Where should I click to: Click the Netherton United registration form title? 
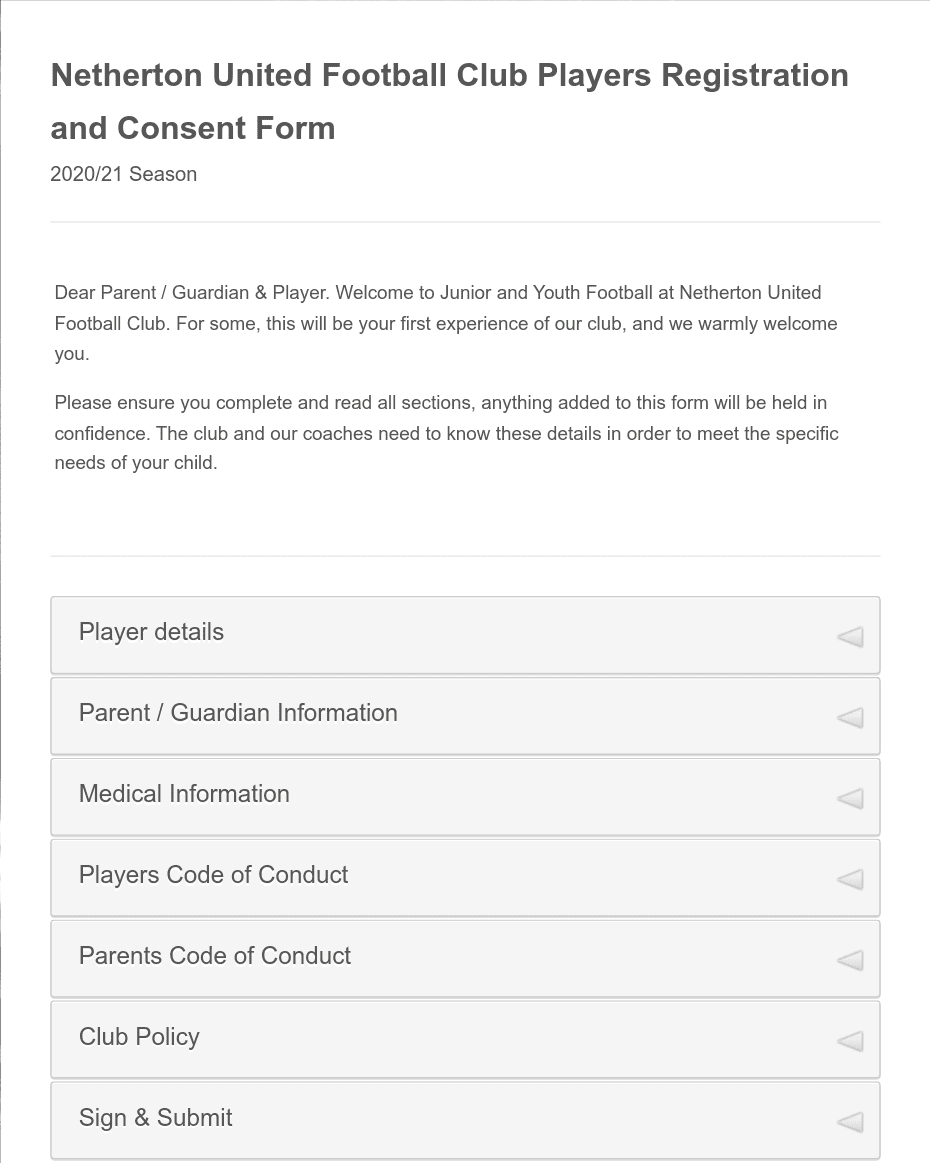449,101
